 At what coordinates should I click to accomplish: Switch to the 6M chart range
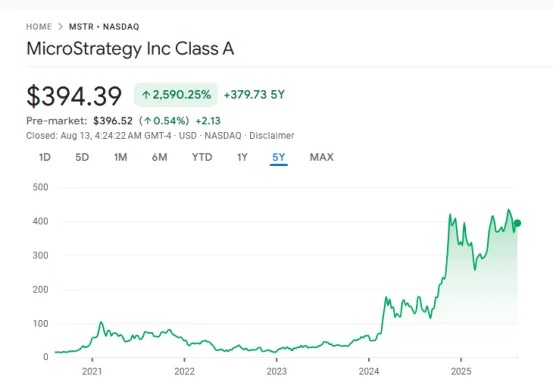pos(160,157)
